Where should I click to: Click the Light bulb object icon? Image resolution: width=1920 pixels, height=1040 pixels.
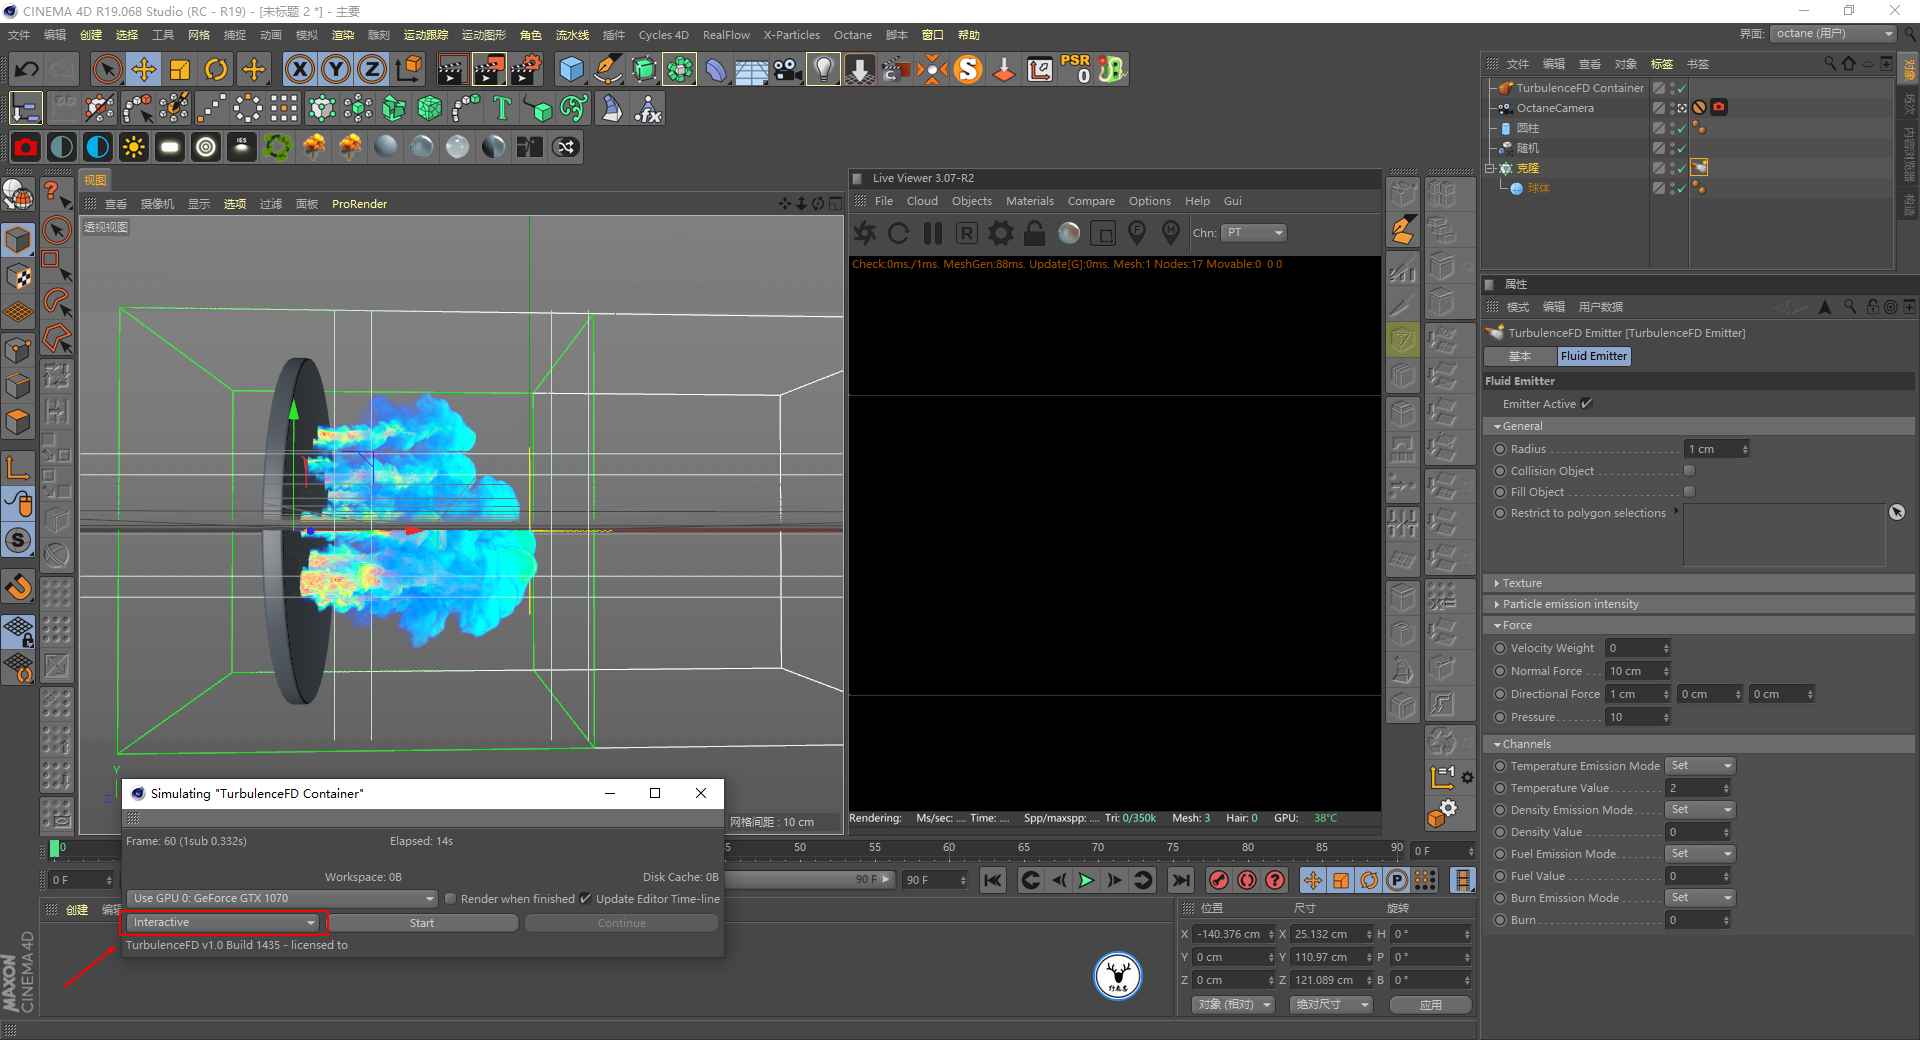[822, 69]
